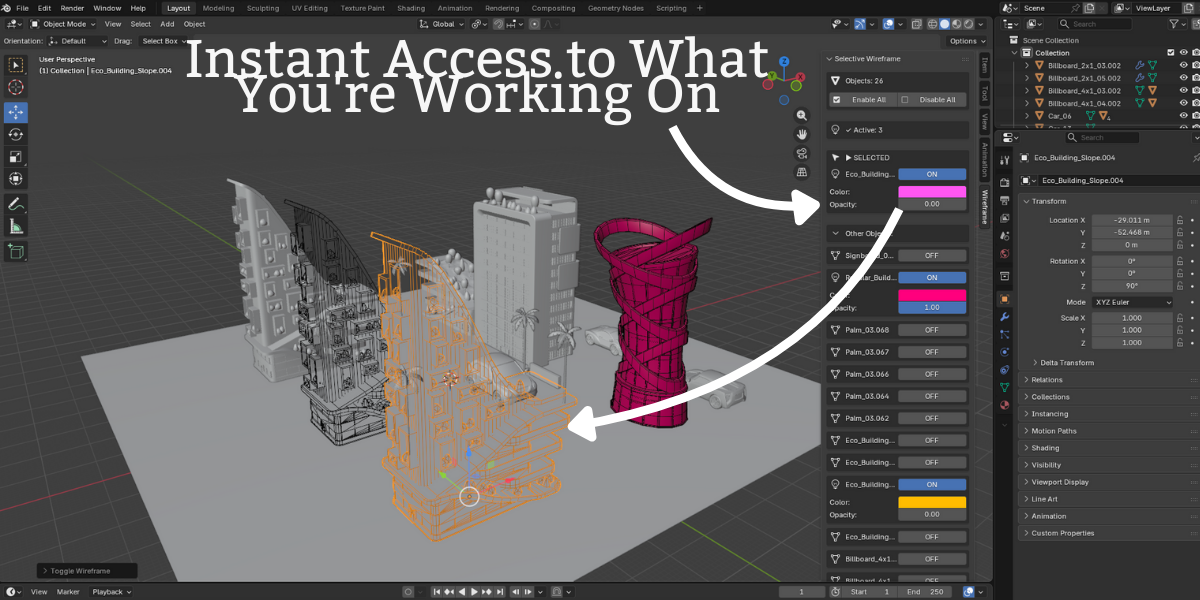Open the Material properties sphere tab
Viewport: 1200px width, 600px height.
pos(1004,405)
